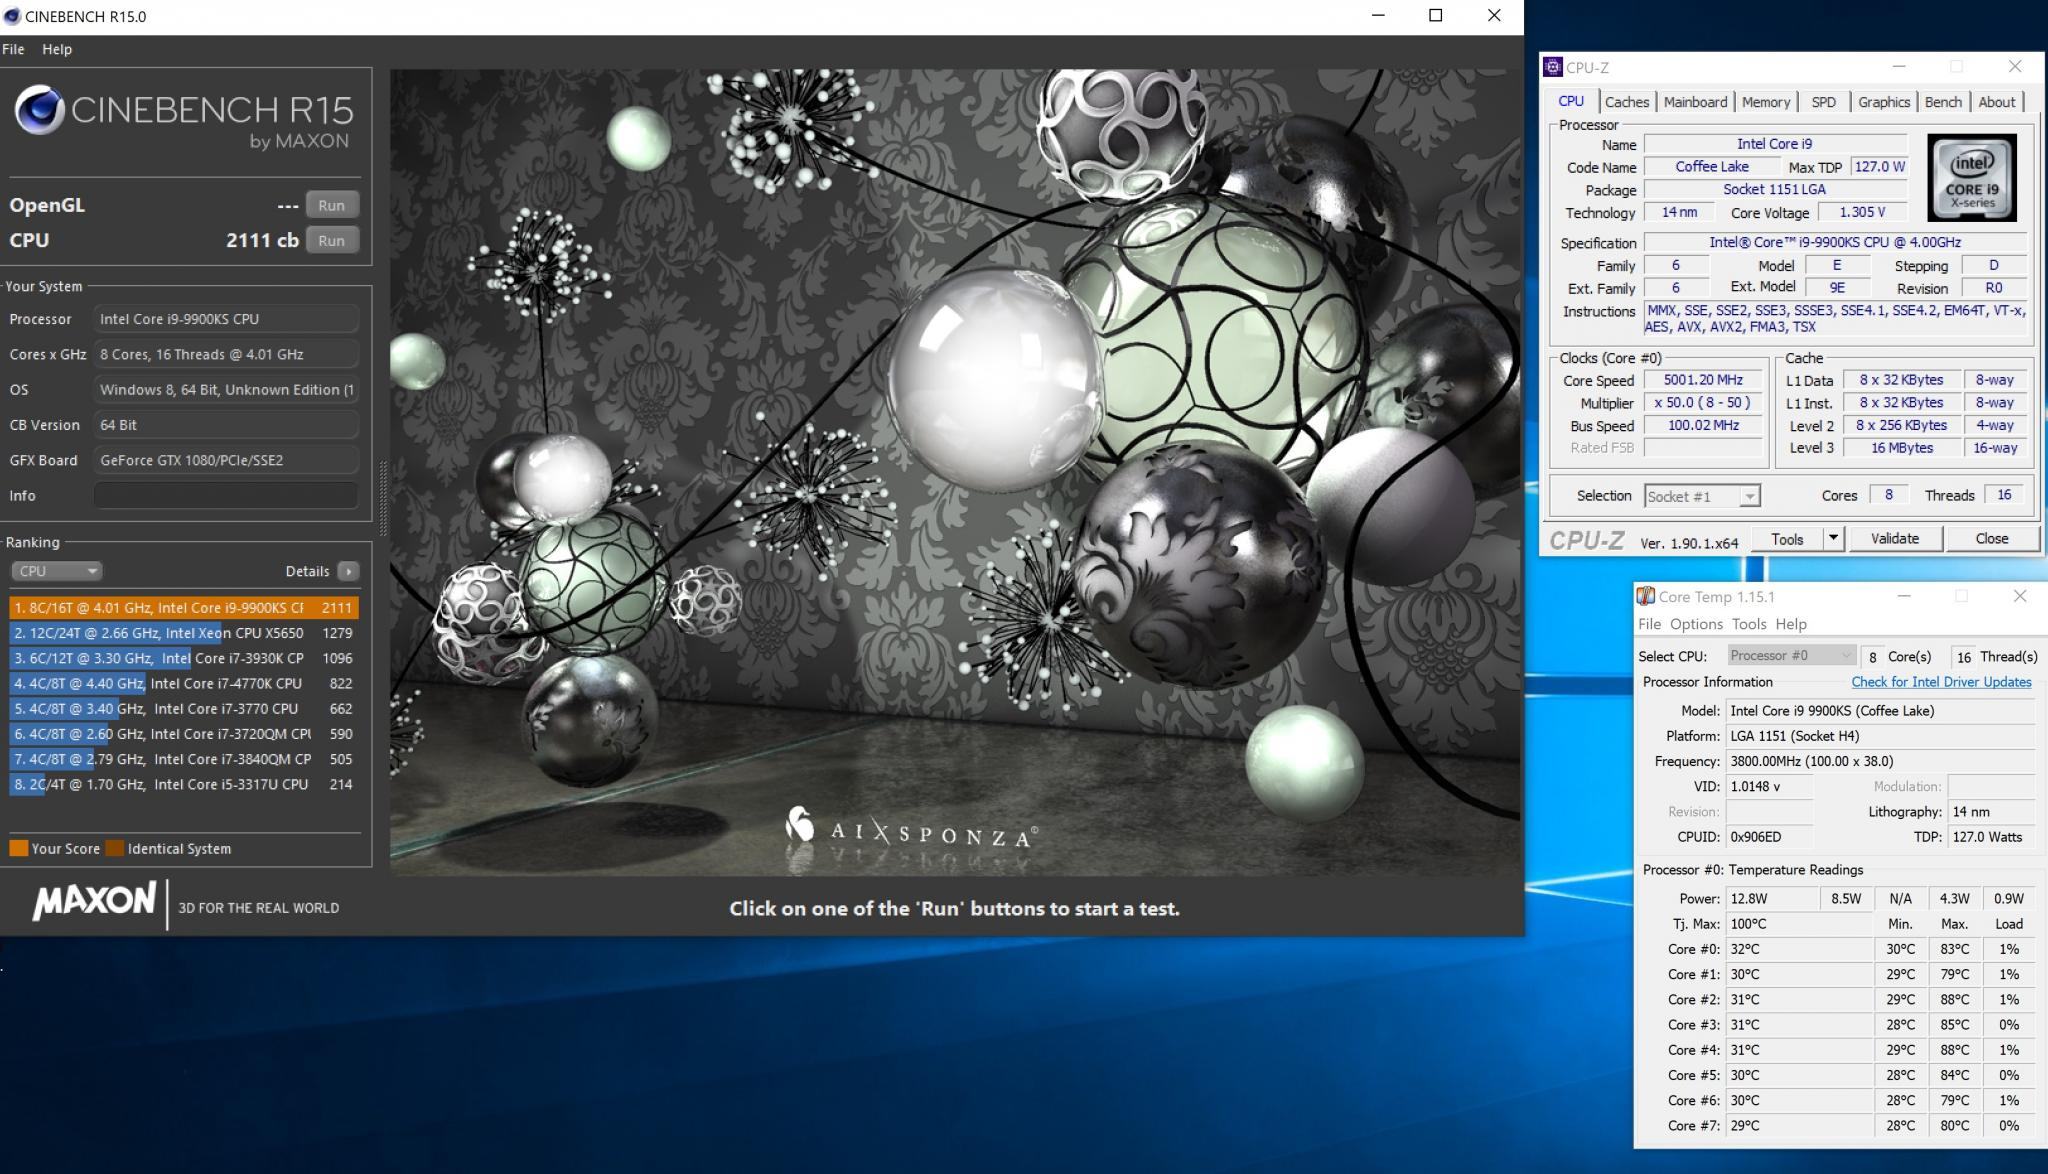This screenshot has width=2048, height=1174.
Task: Select ranking entry Intel Core i7-4770K
Action: (184, 683)
